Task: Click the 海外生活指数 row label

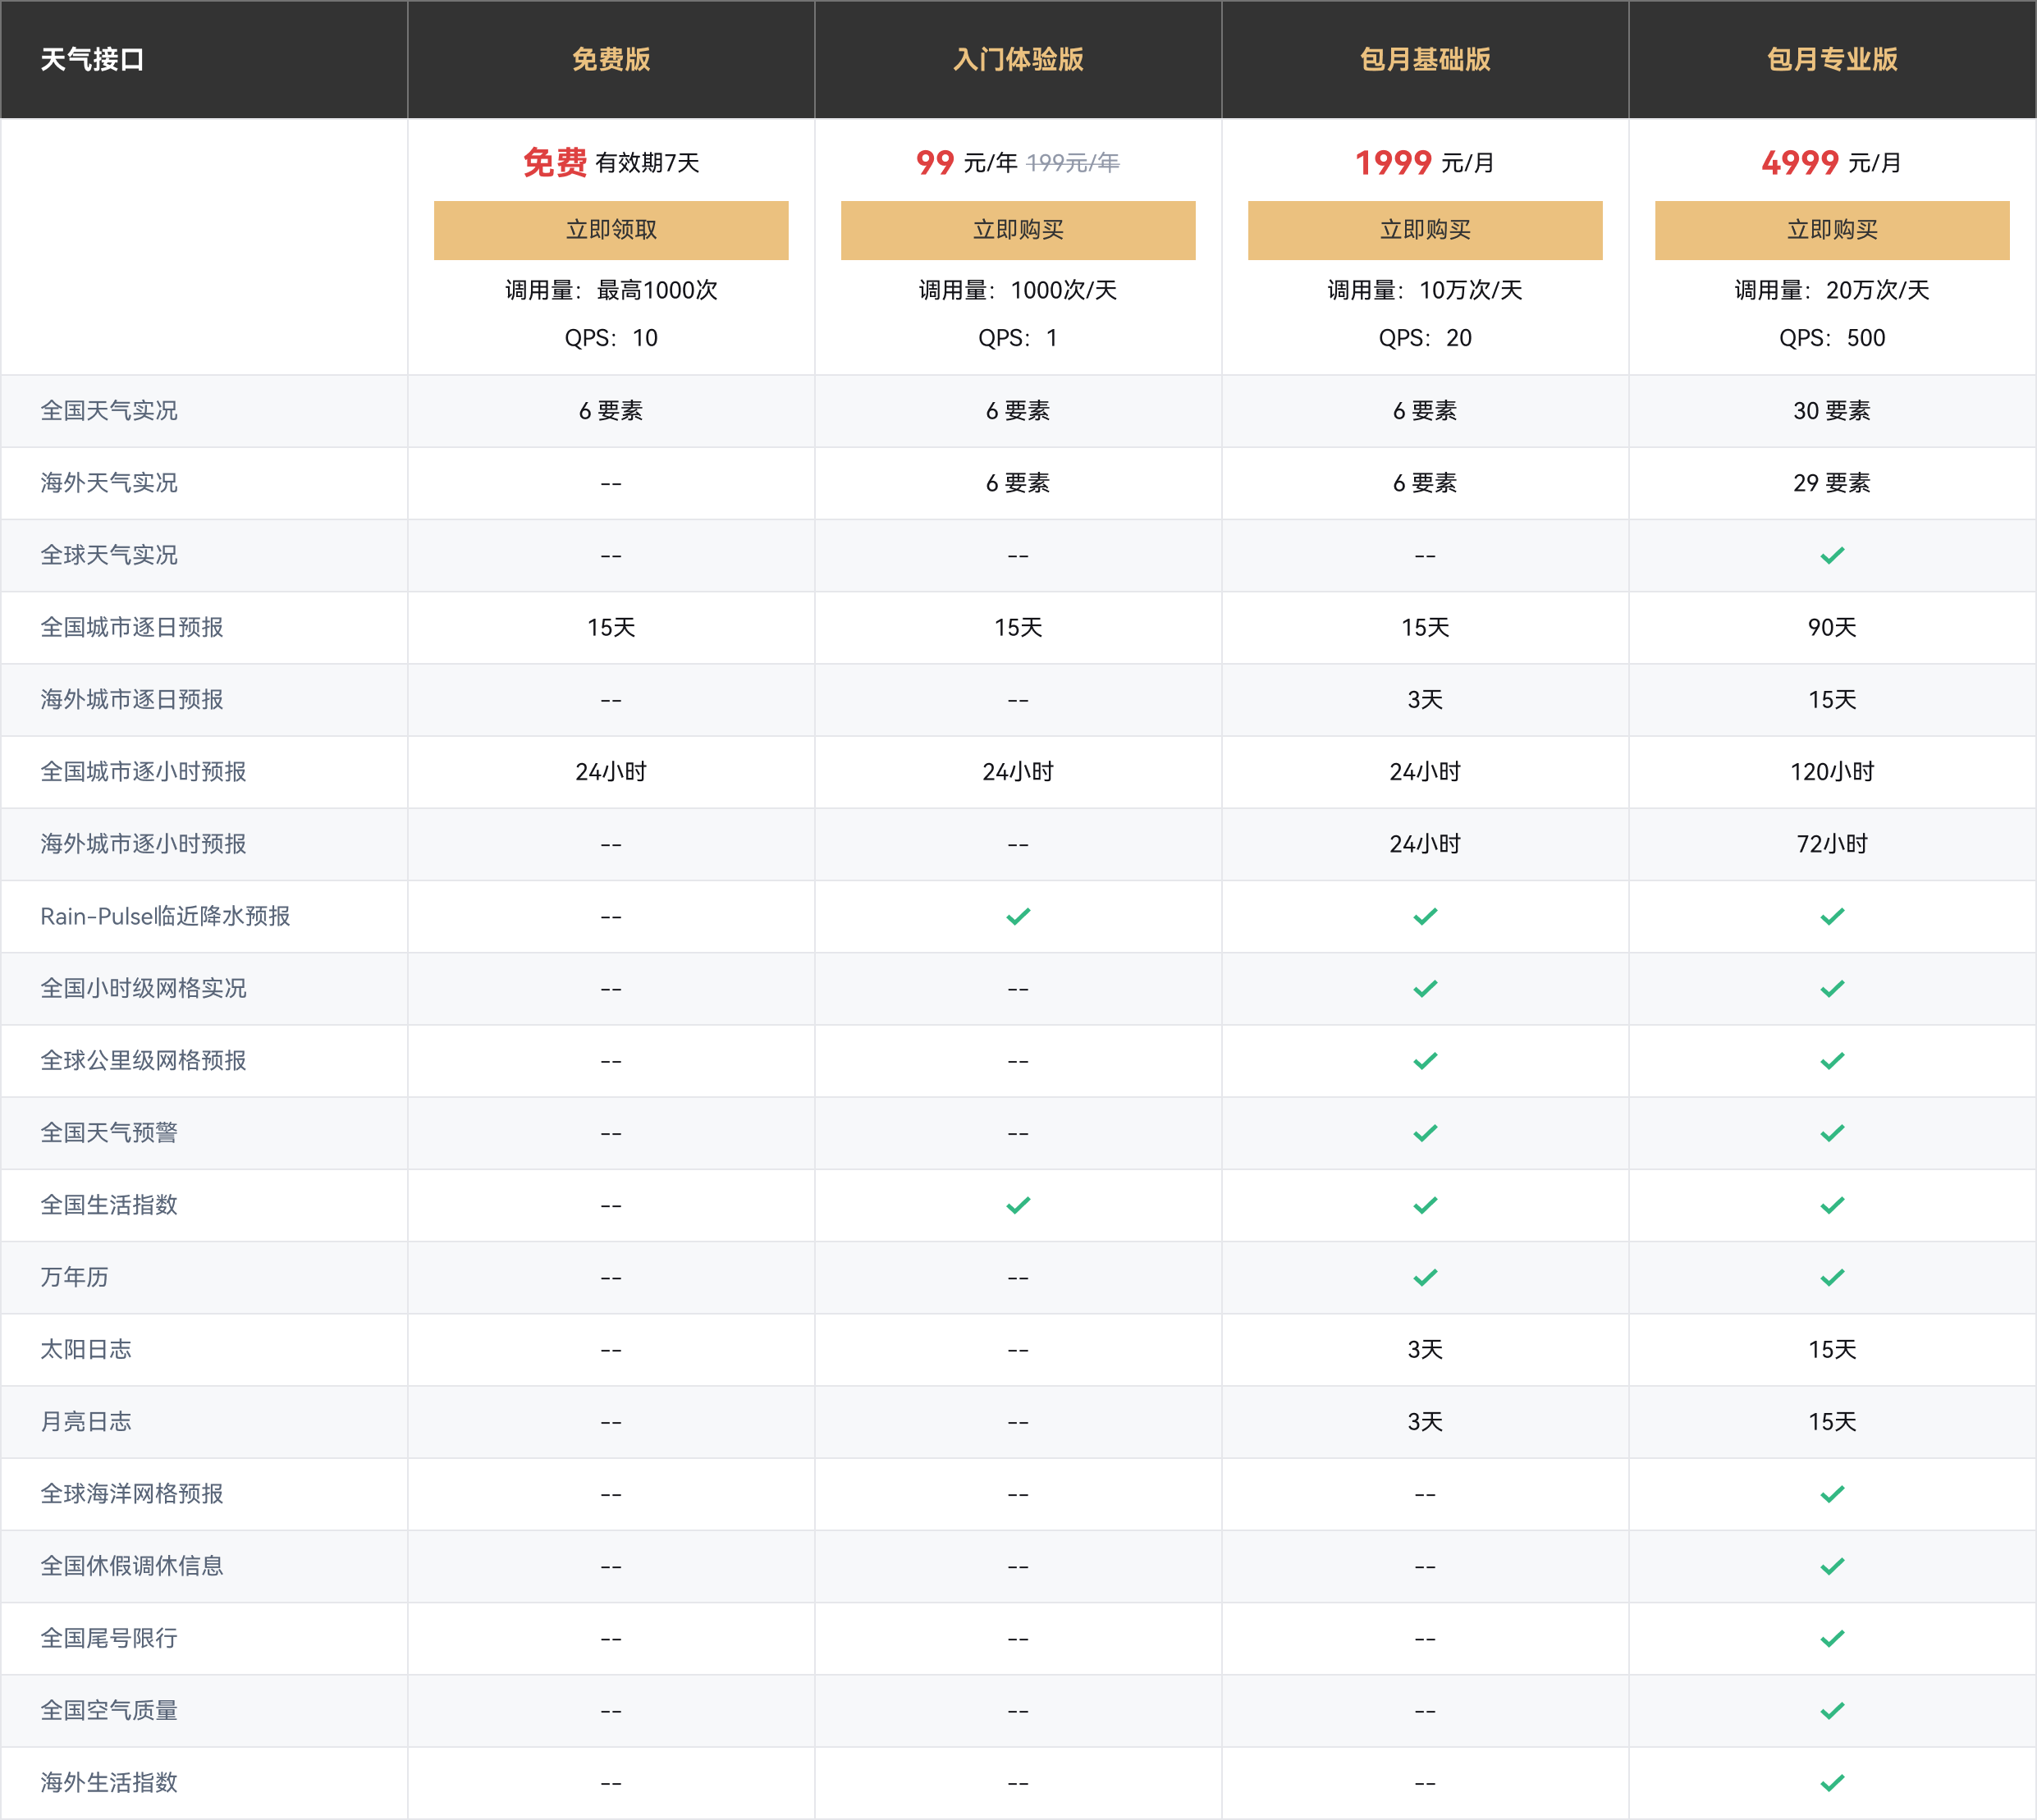Action: click(x=109, y=1782)
